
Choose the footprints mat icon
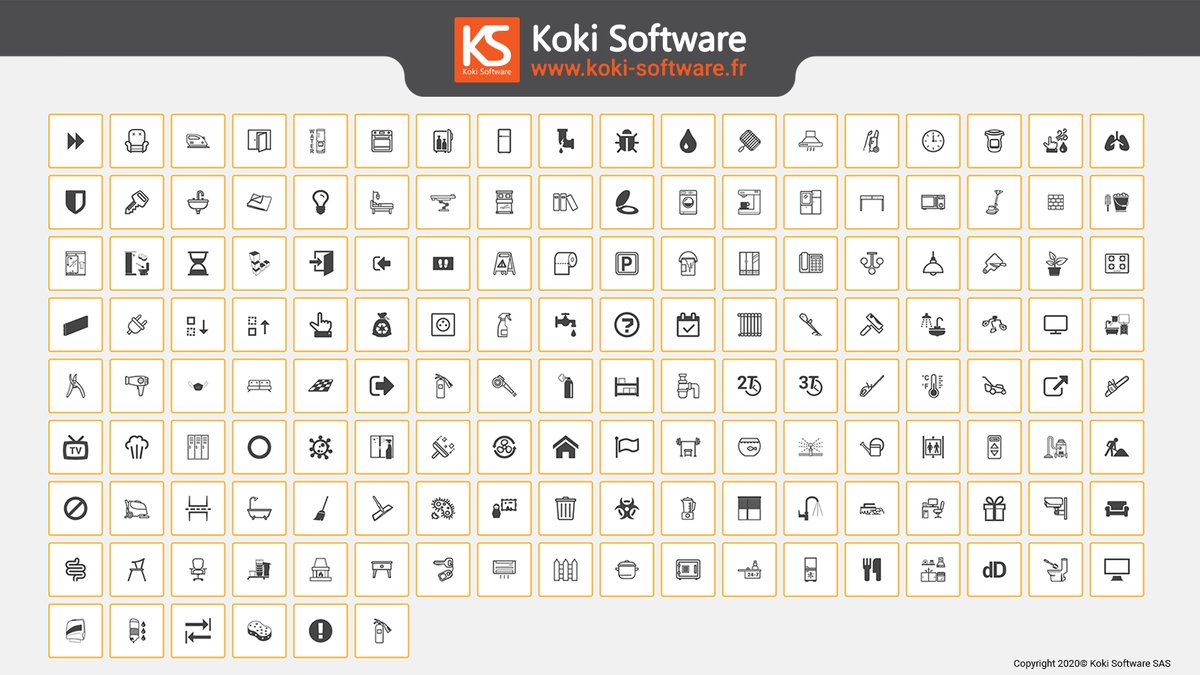point(443,263)
